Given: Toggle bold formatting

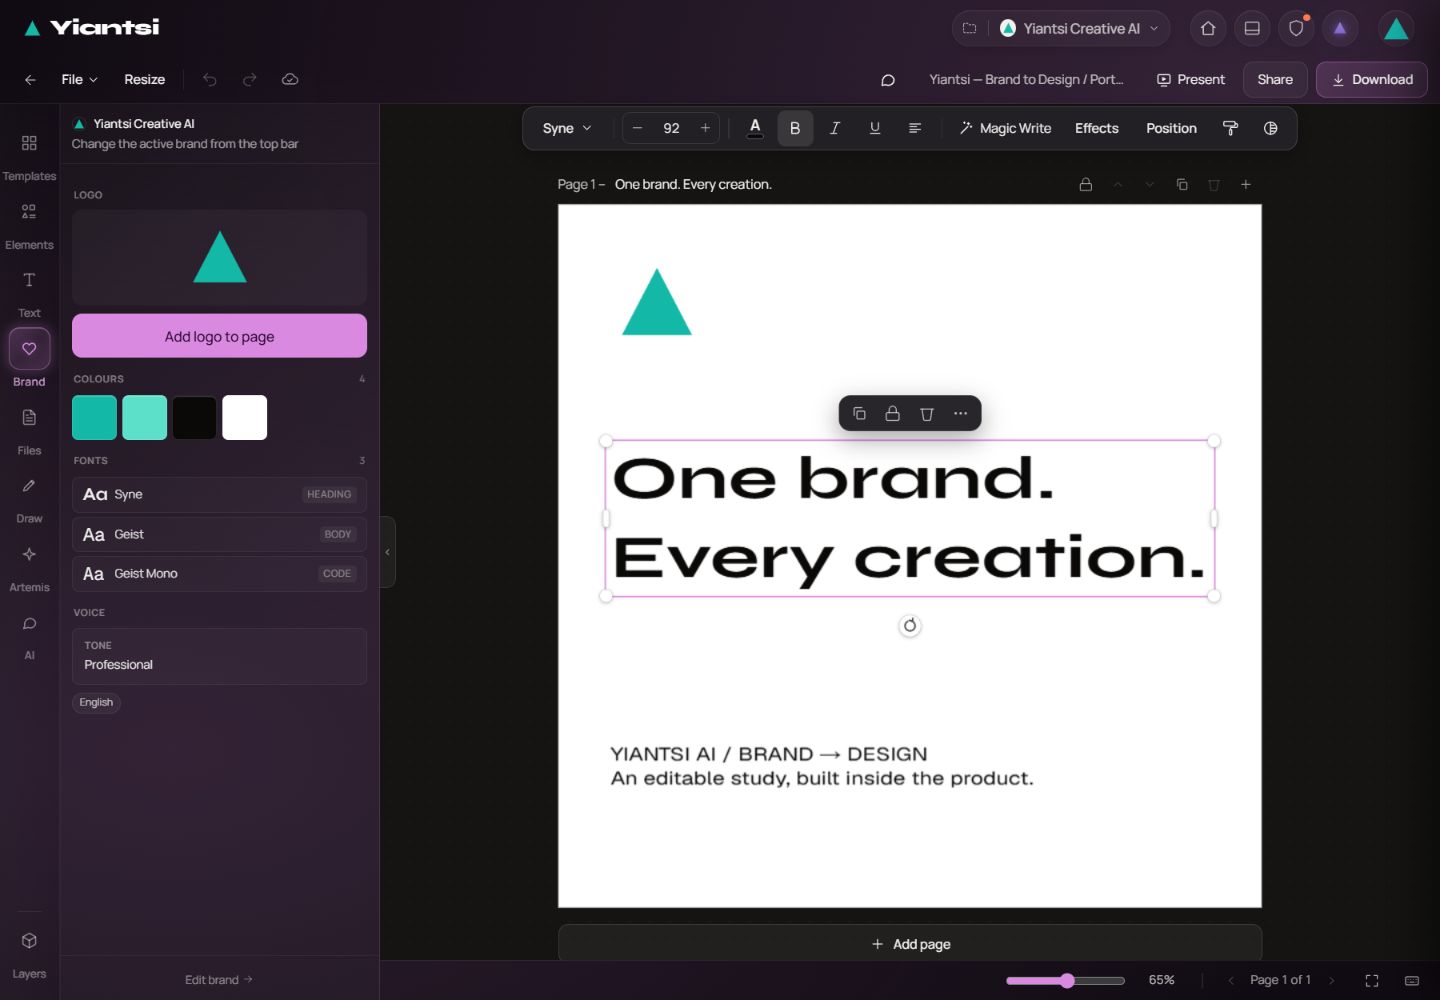Looking at the screenshot, I should point(795,128).
